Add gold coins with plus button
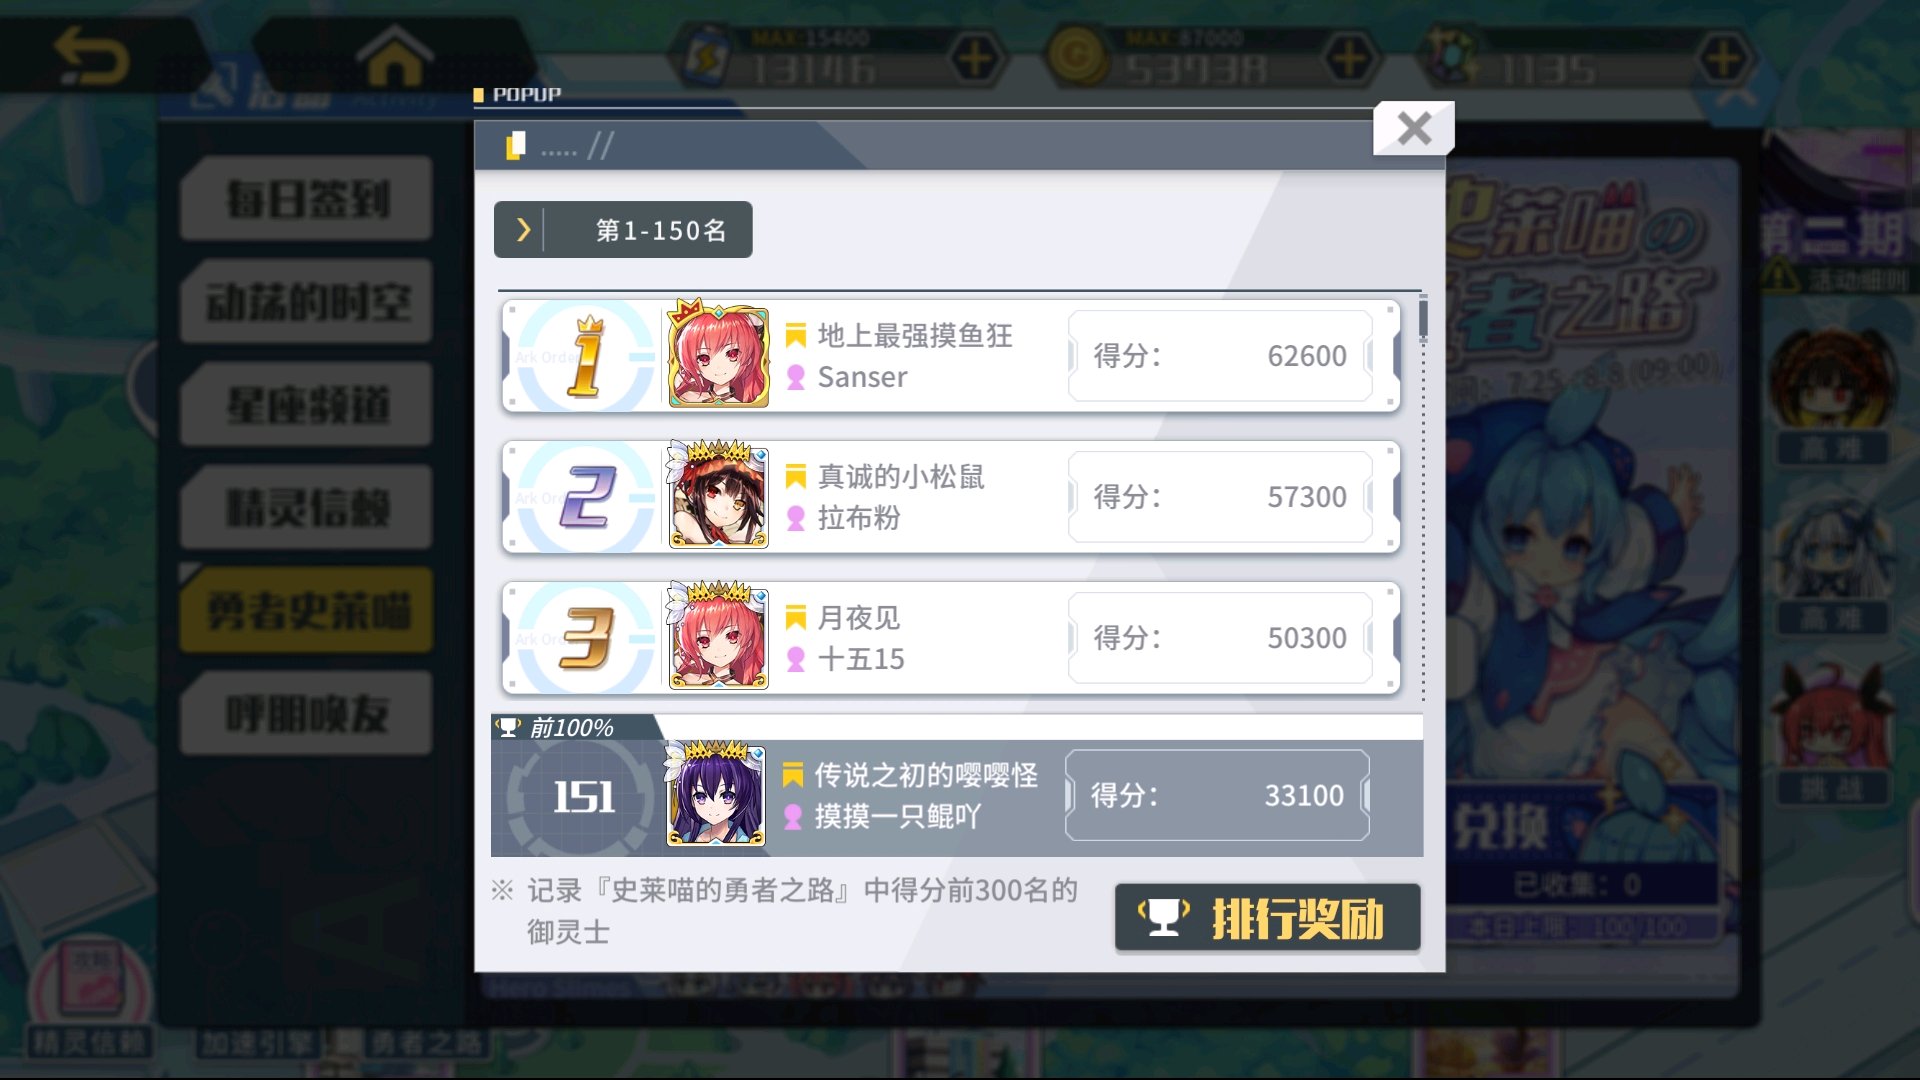This screenshot has height=1080, width=1920. (x=1349, y=58)
